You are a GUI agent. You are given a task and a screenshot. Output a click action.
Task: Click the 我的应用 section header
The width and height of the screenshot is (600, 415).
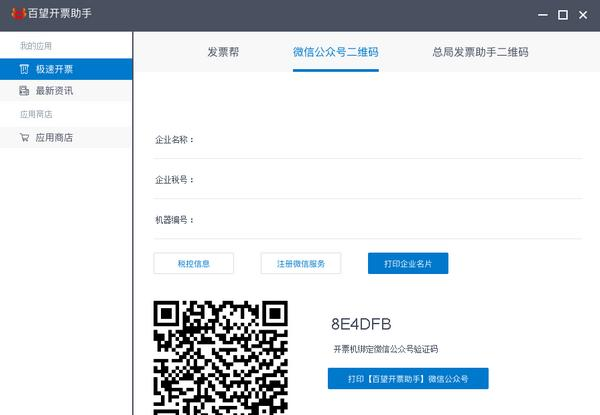click(36, 46)
